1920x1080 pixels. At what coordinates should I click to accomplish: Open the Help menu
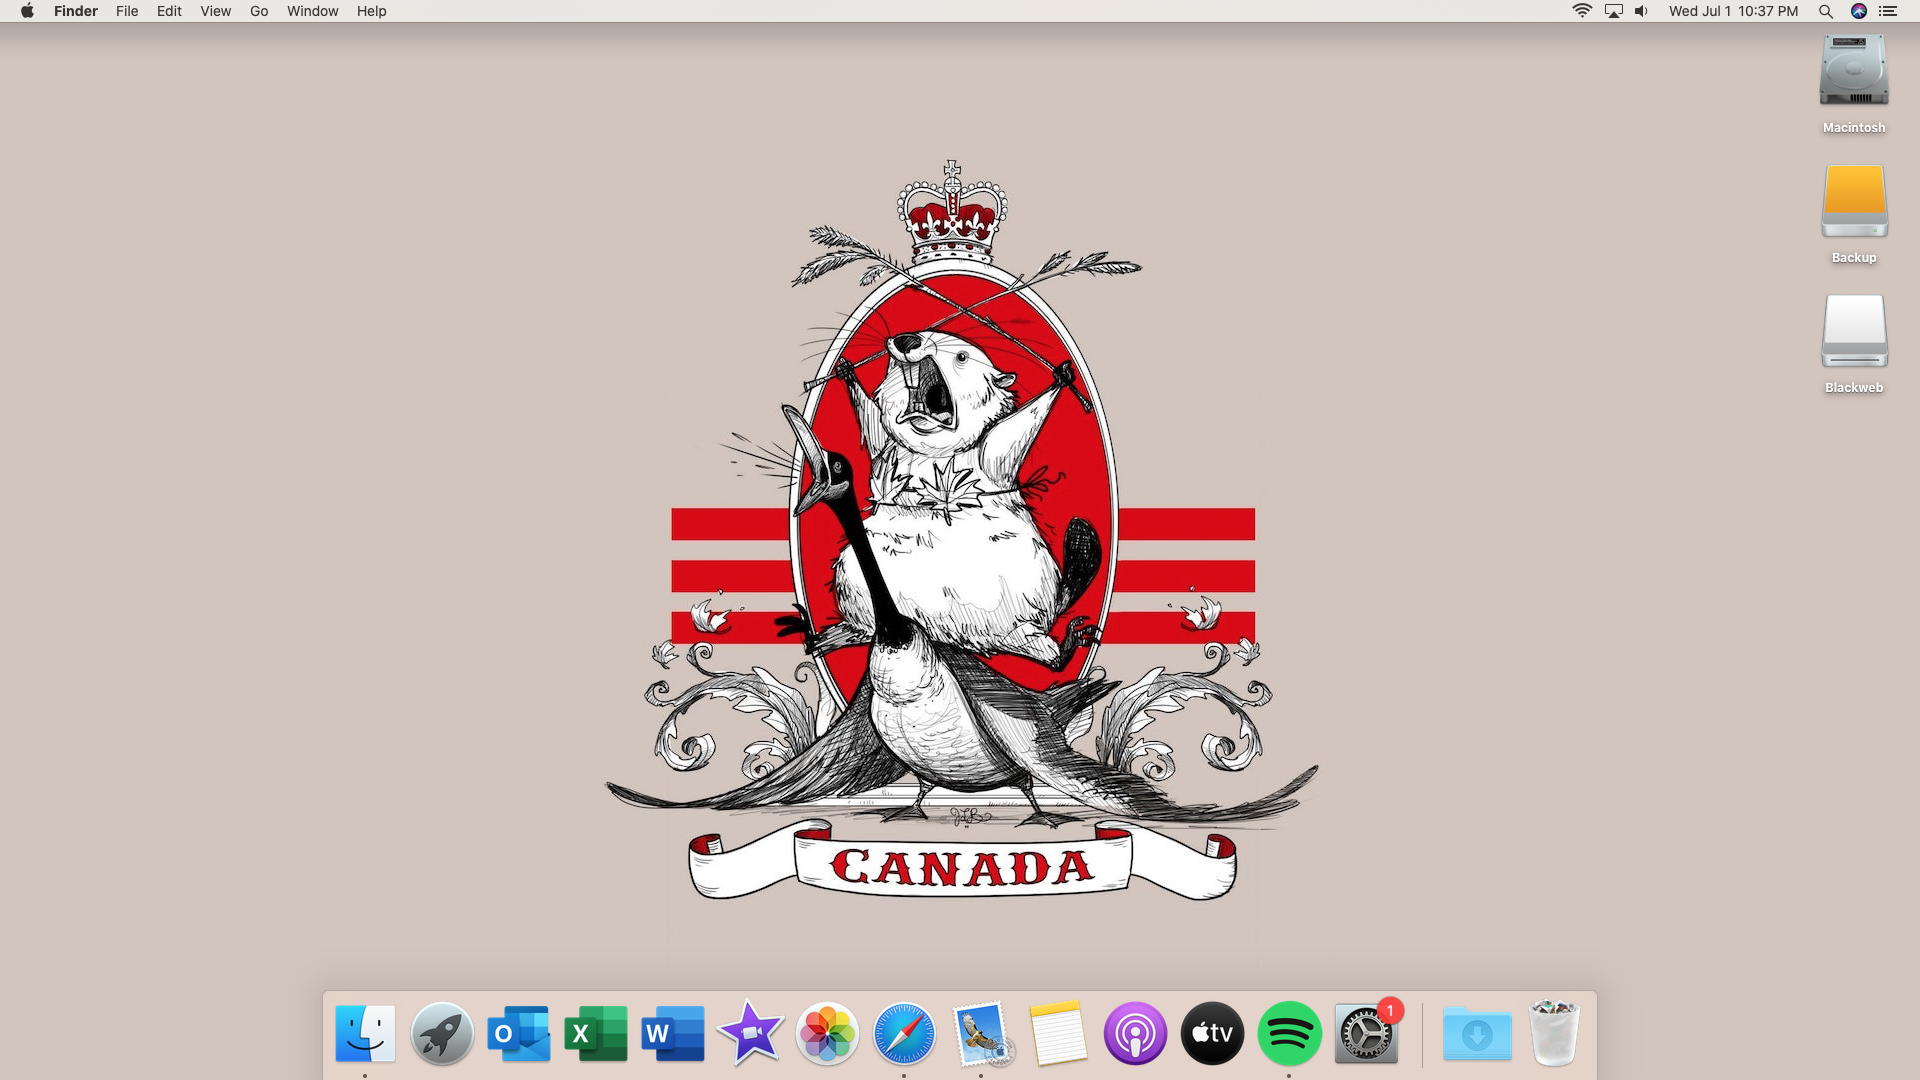click(371, 11)
